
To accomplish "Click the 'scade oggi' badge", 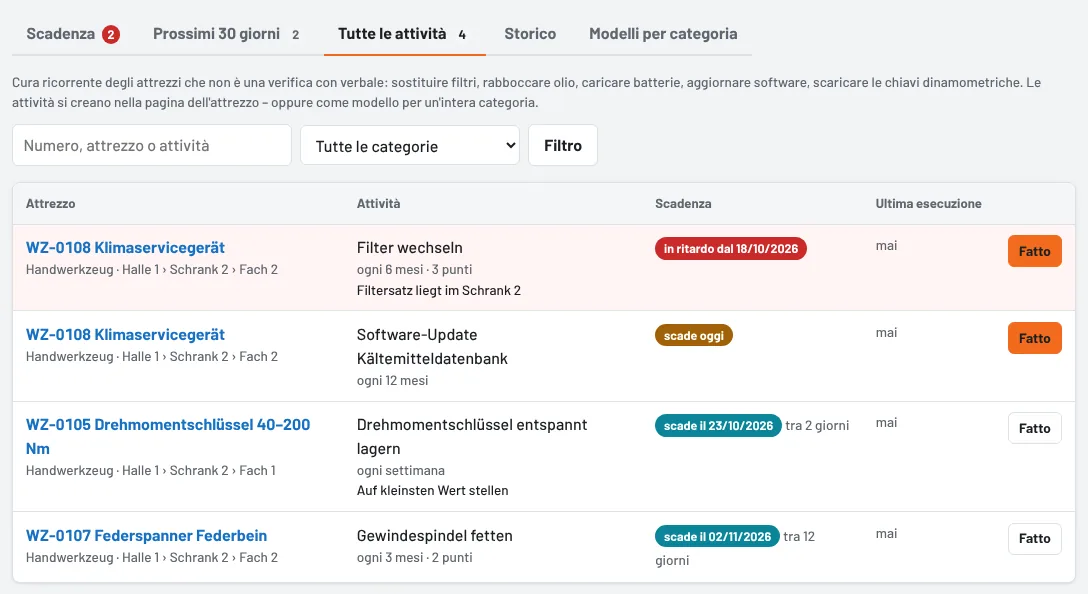I will tap(694, 335).
